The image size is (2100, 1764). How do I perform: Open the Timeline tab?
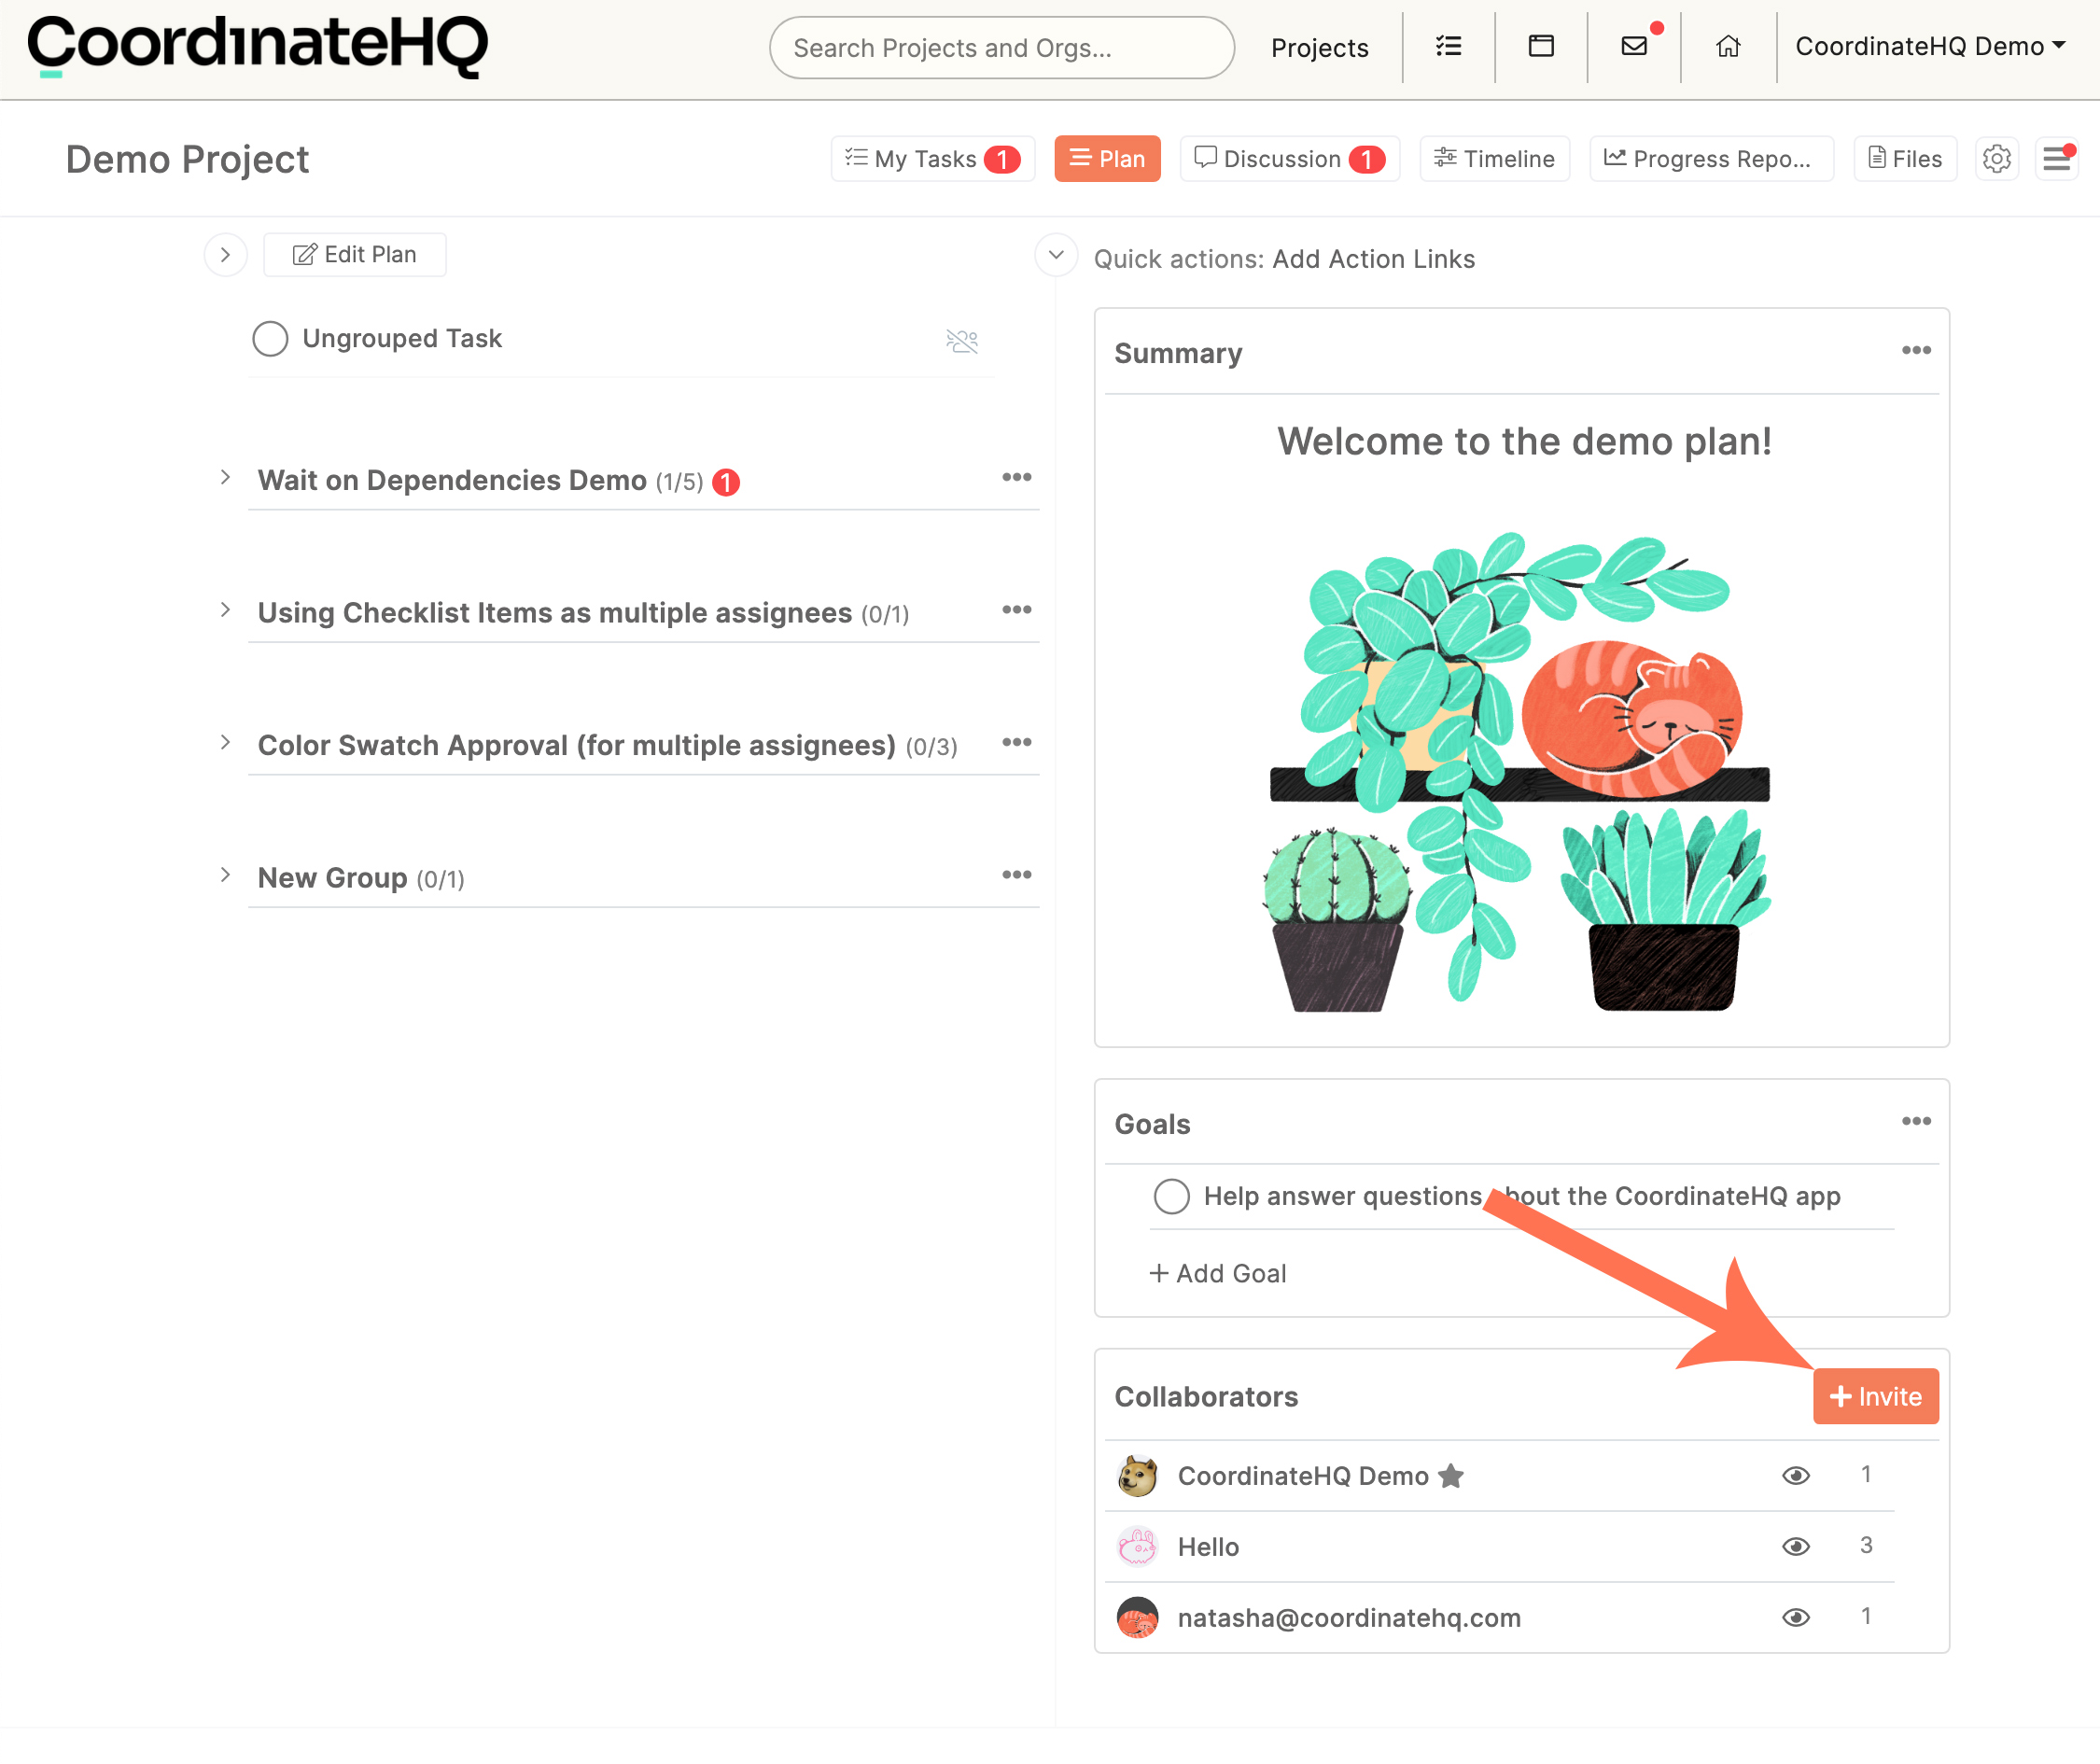[1494, 158]
